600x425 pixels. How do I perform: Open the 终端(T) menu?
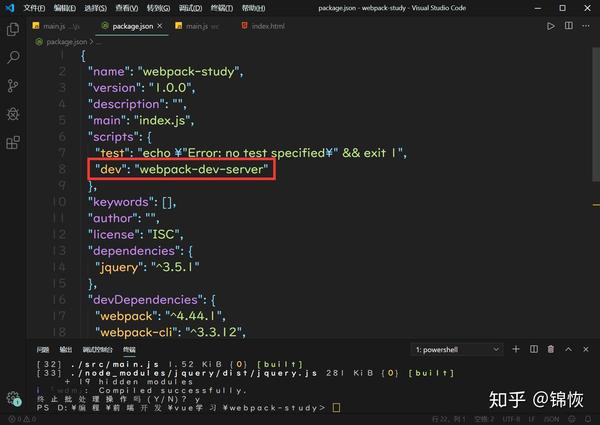coord(222,8)
